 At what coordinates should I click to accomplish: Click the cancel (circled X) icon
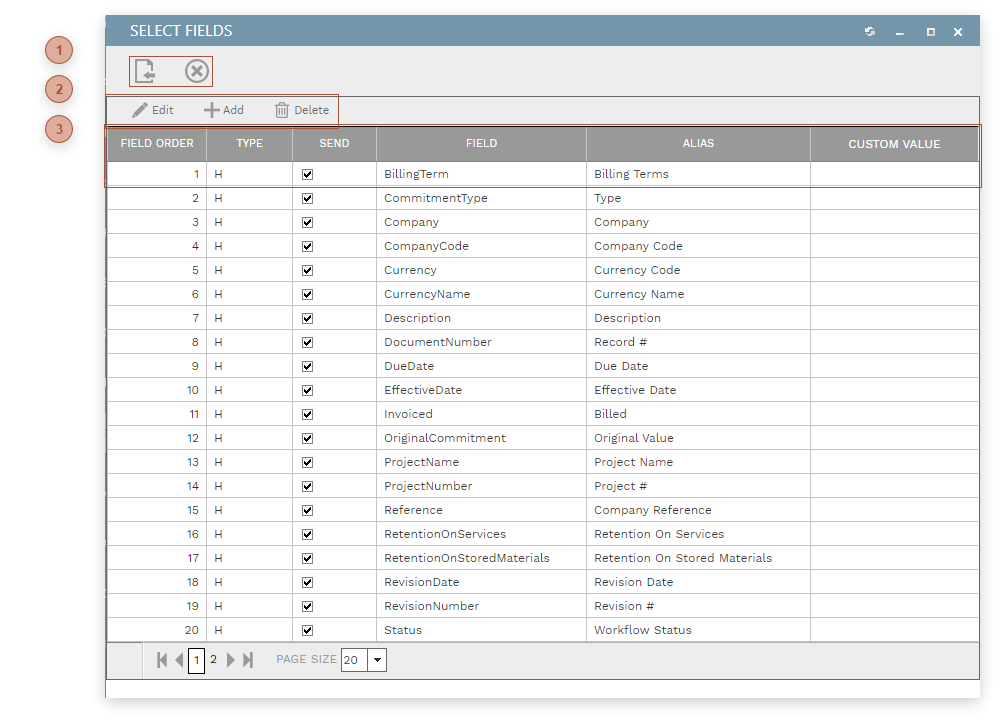point(196,71)
